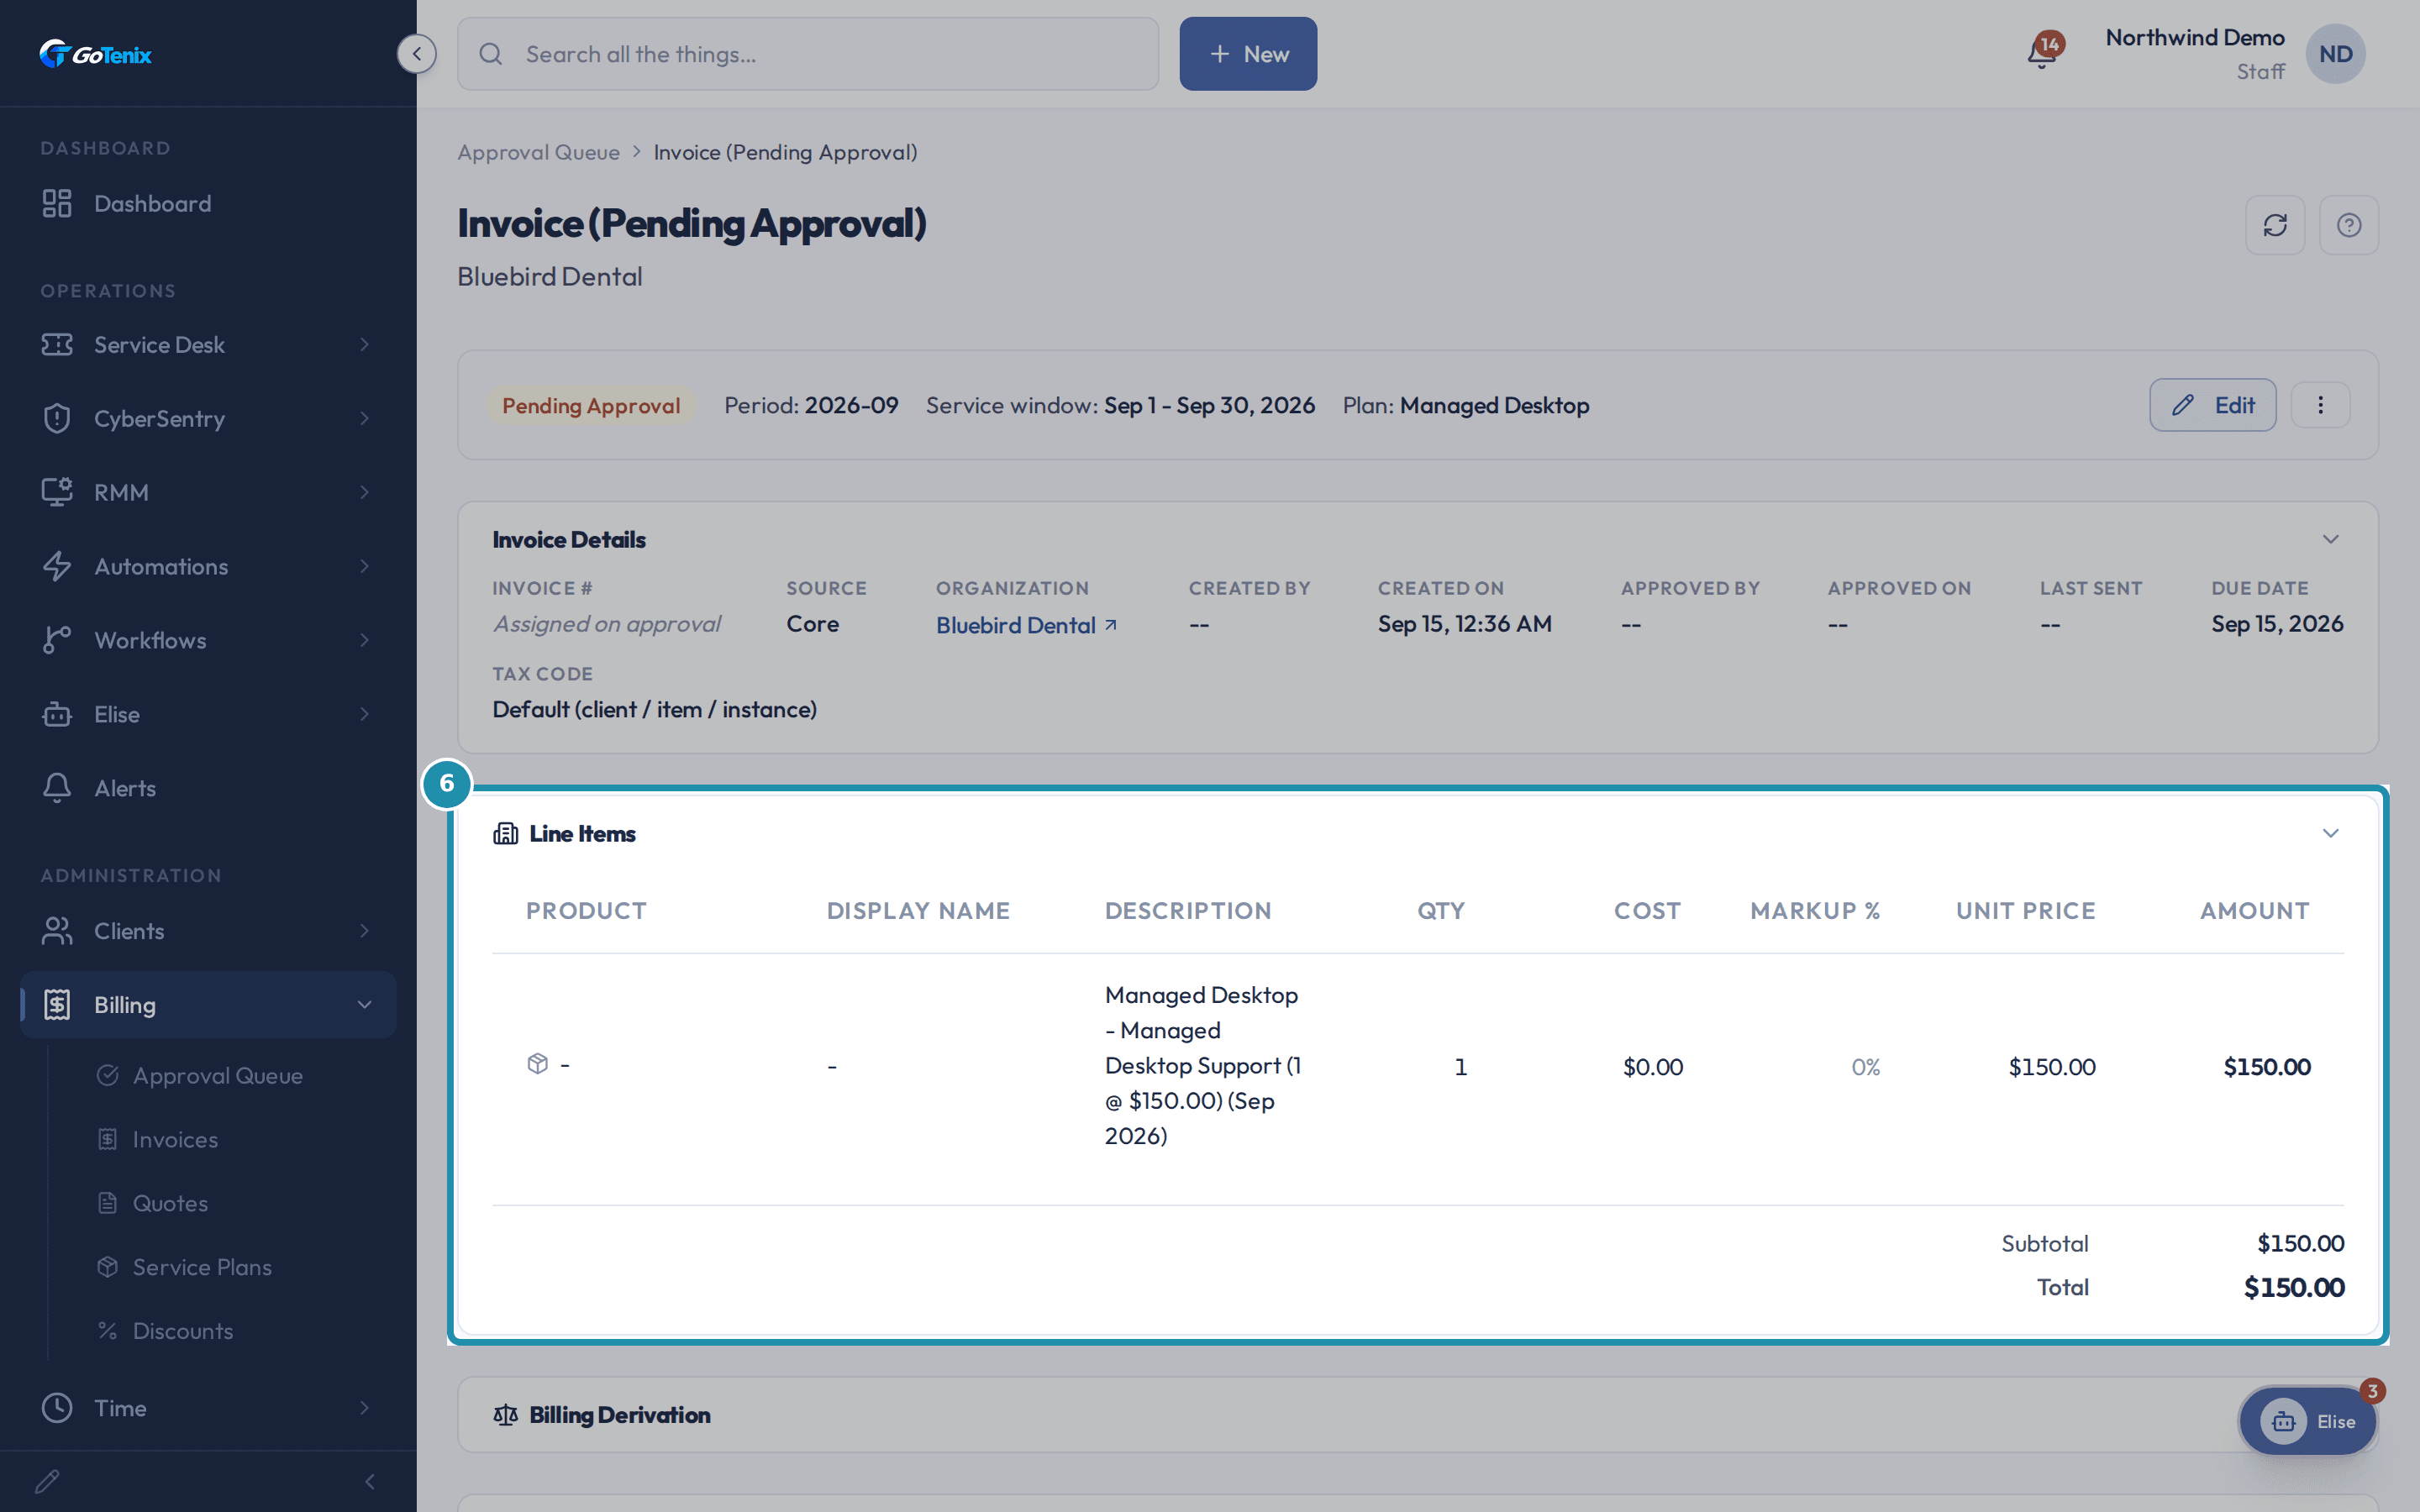Viewport: 2420px width, 1512px height.
Task: Expand the Automations menu
Action: pos(208,566)
